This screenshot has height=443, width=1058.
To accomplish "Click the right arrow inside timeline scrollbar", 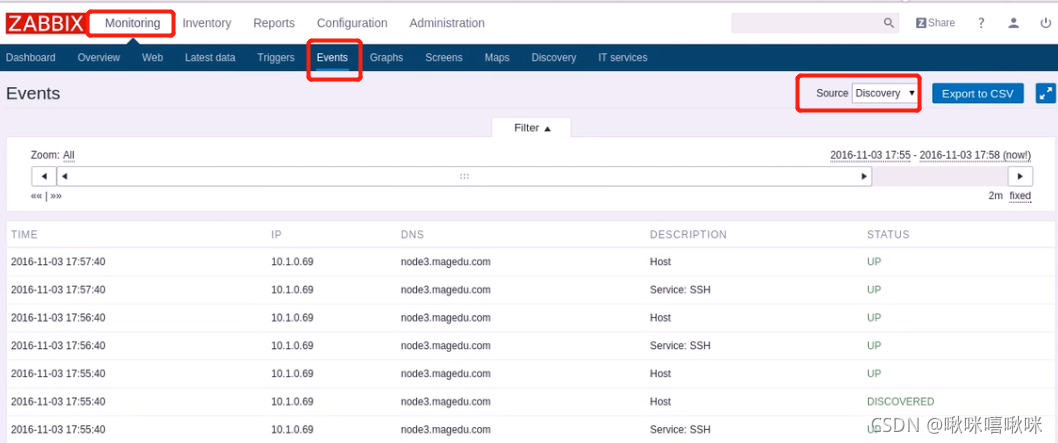I will click(x=864, y=177).
